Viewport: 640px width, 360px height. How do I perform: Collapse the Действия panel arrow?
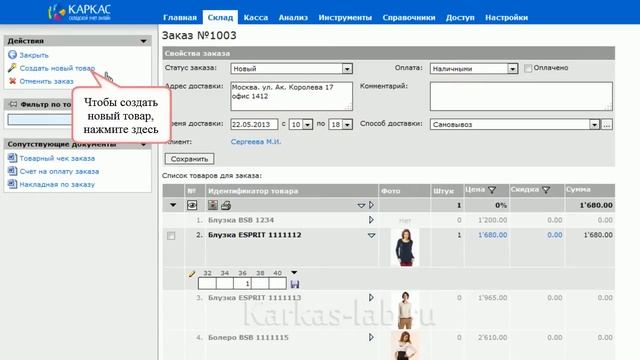(x=143, y=41)
